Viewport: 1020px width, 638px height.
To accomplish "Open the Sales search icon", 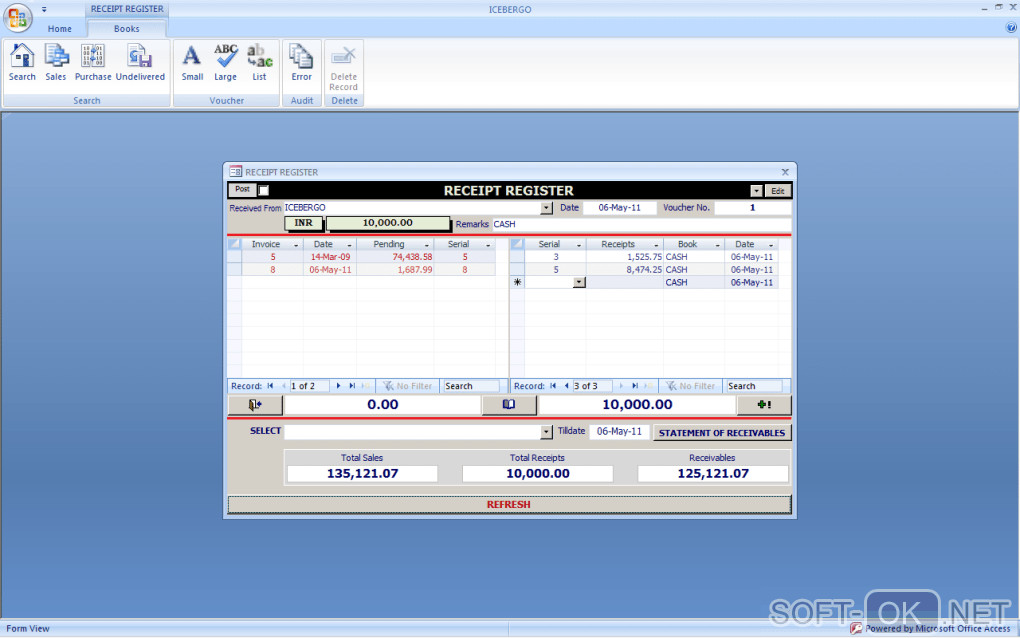I will pos(56,62).
